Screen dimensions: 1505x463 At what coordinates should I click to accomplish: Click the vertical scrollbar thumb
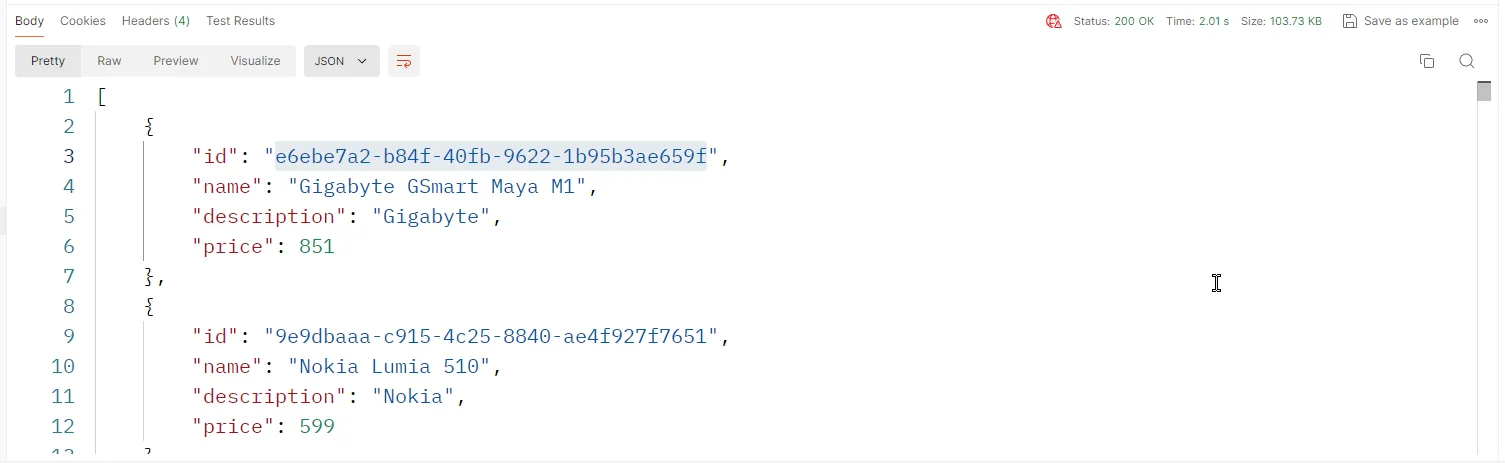[1484, 92]
